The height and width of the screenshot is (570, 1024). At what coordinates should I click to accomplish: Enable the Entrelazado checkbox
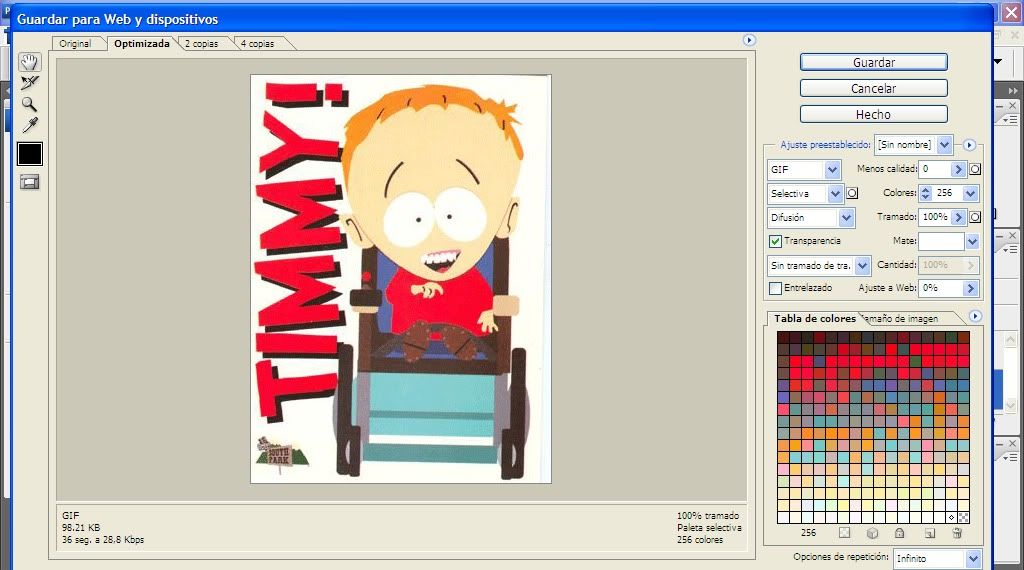click(775, 288)
